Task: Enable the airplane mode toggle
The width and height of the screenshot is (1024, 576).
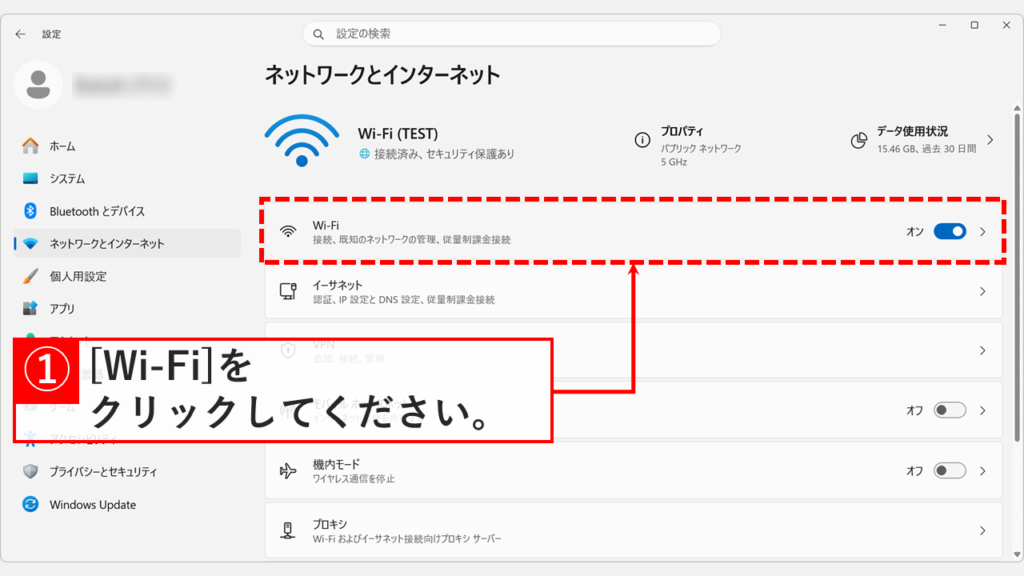Action: click(x=950, y=471)
